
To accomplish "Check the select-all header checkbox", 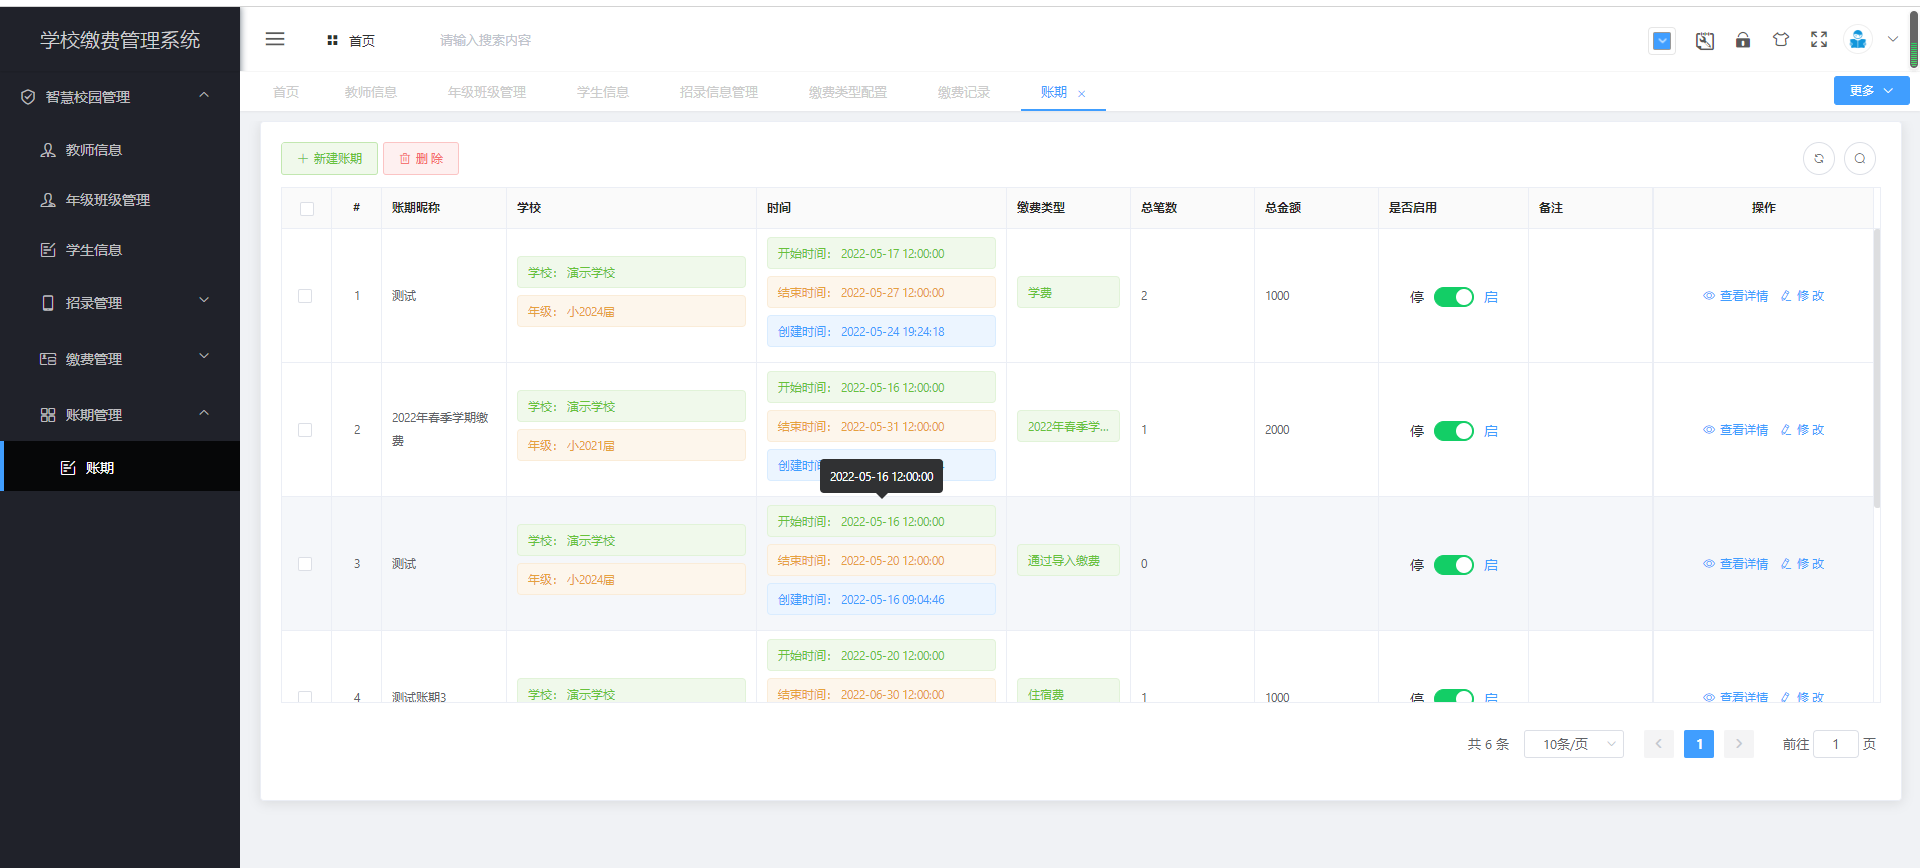I will click(x=307, y=209).
